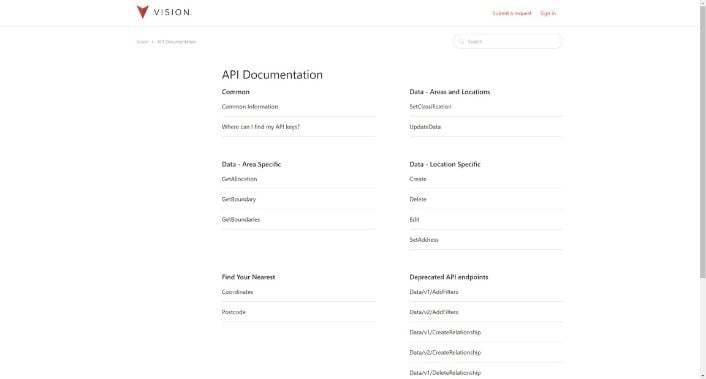Open GetBoundaries article
The width and height of the screenshot is (706, 379).
(241, 220)
